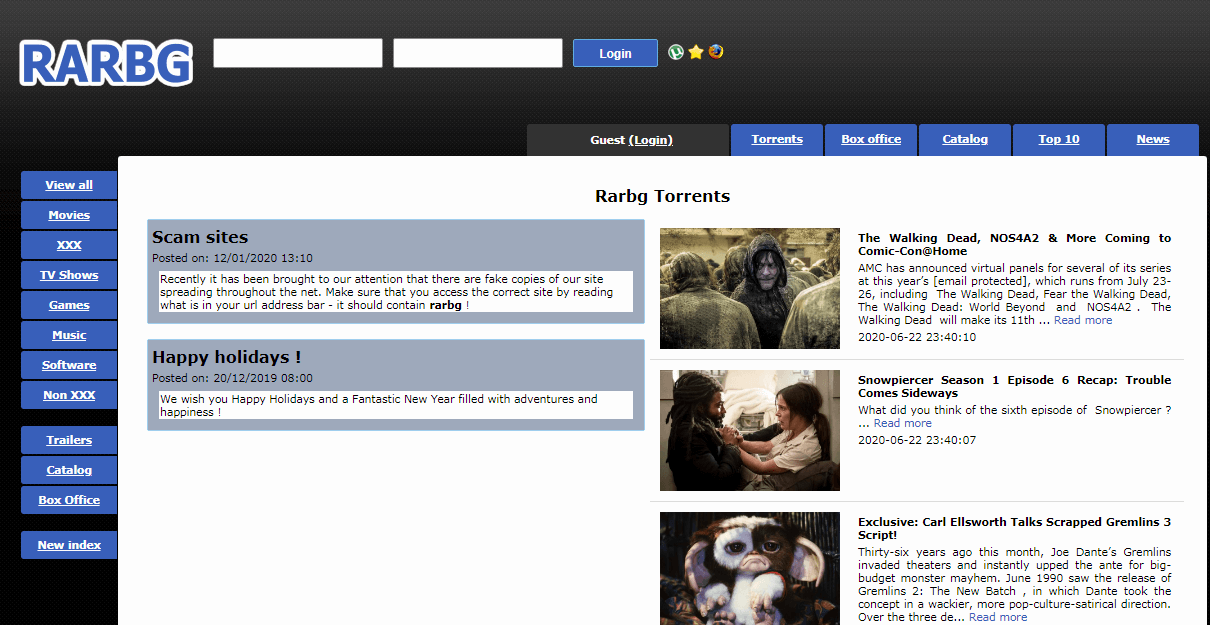This screenshot has width=1210, height=625.
Task: Open the Catalog top tab
Action: click(965, 139)
